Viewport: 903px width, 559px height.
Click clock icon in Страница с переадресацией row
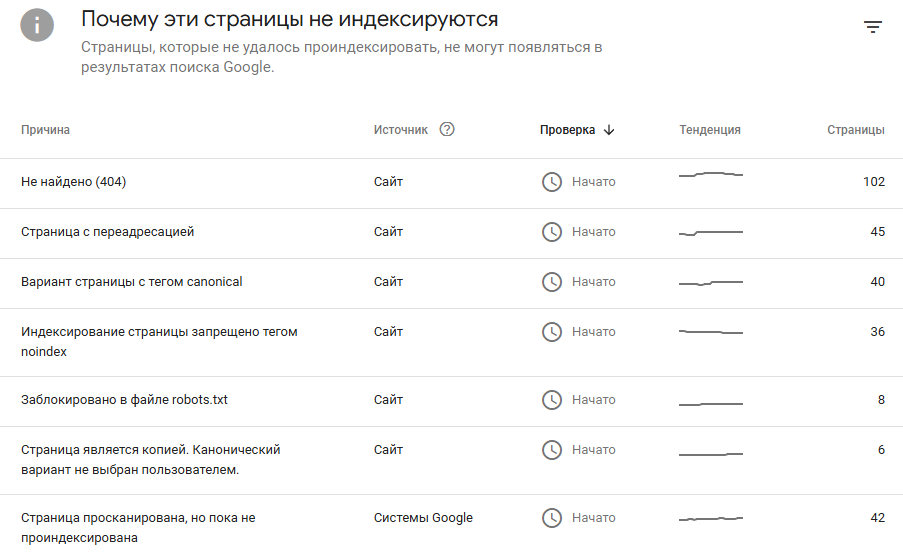point(552,232)
